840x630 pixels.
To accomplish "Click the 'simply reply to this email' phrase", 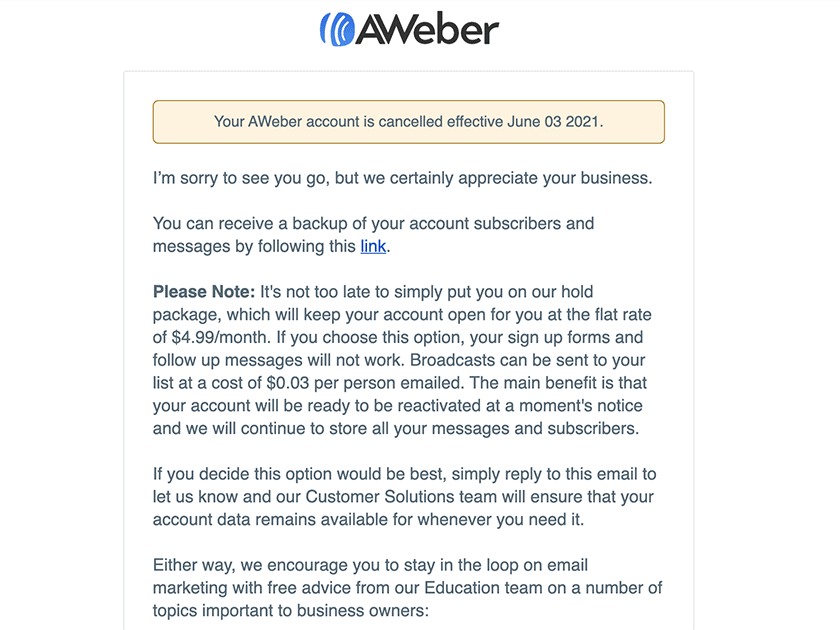I will (545, 474).
